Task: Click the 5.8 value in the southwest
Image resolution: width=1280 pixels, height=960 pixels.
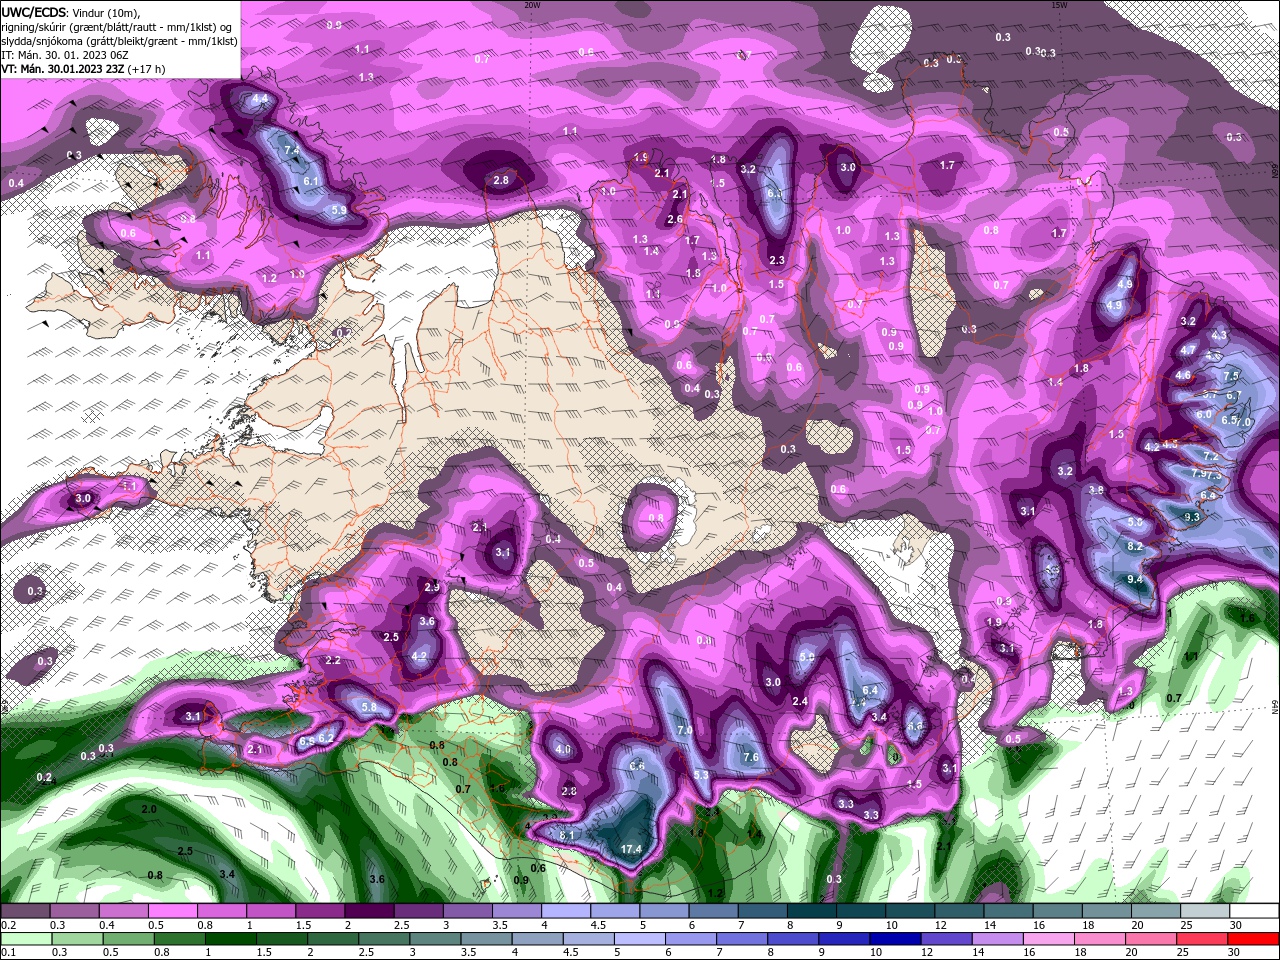Action: pos(369,707)
